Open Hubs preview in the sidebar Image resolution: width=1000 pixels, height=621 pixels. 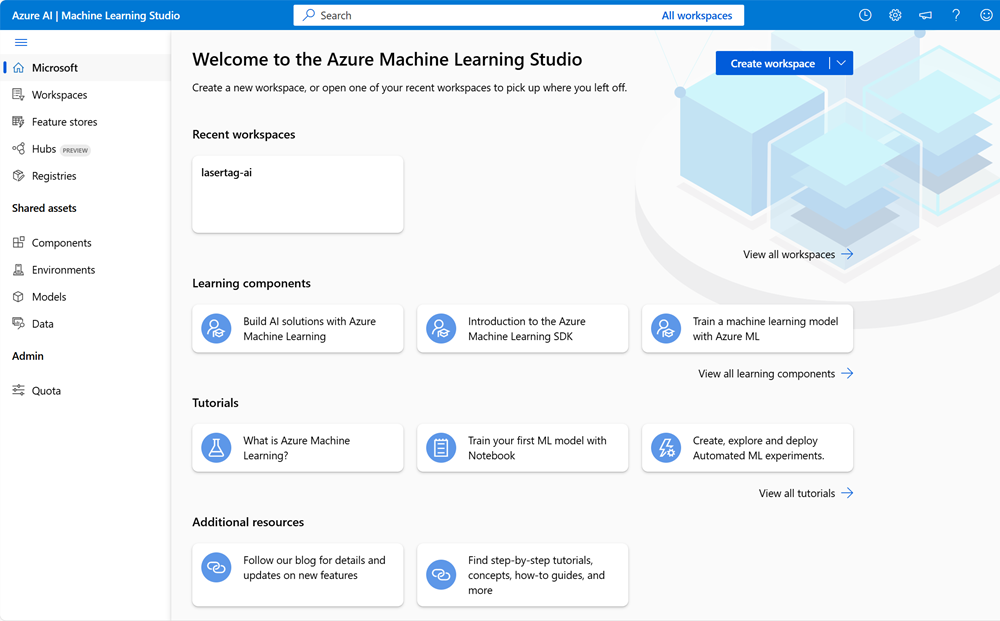point(85,149)
